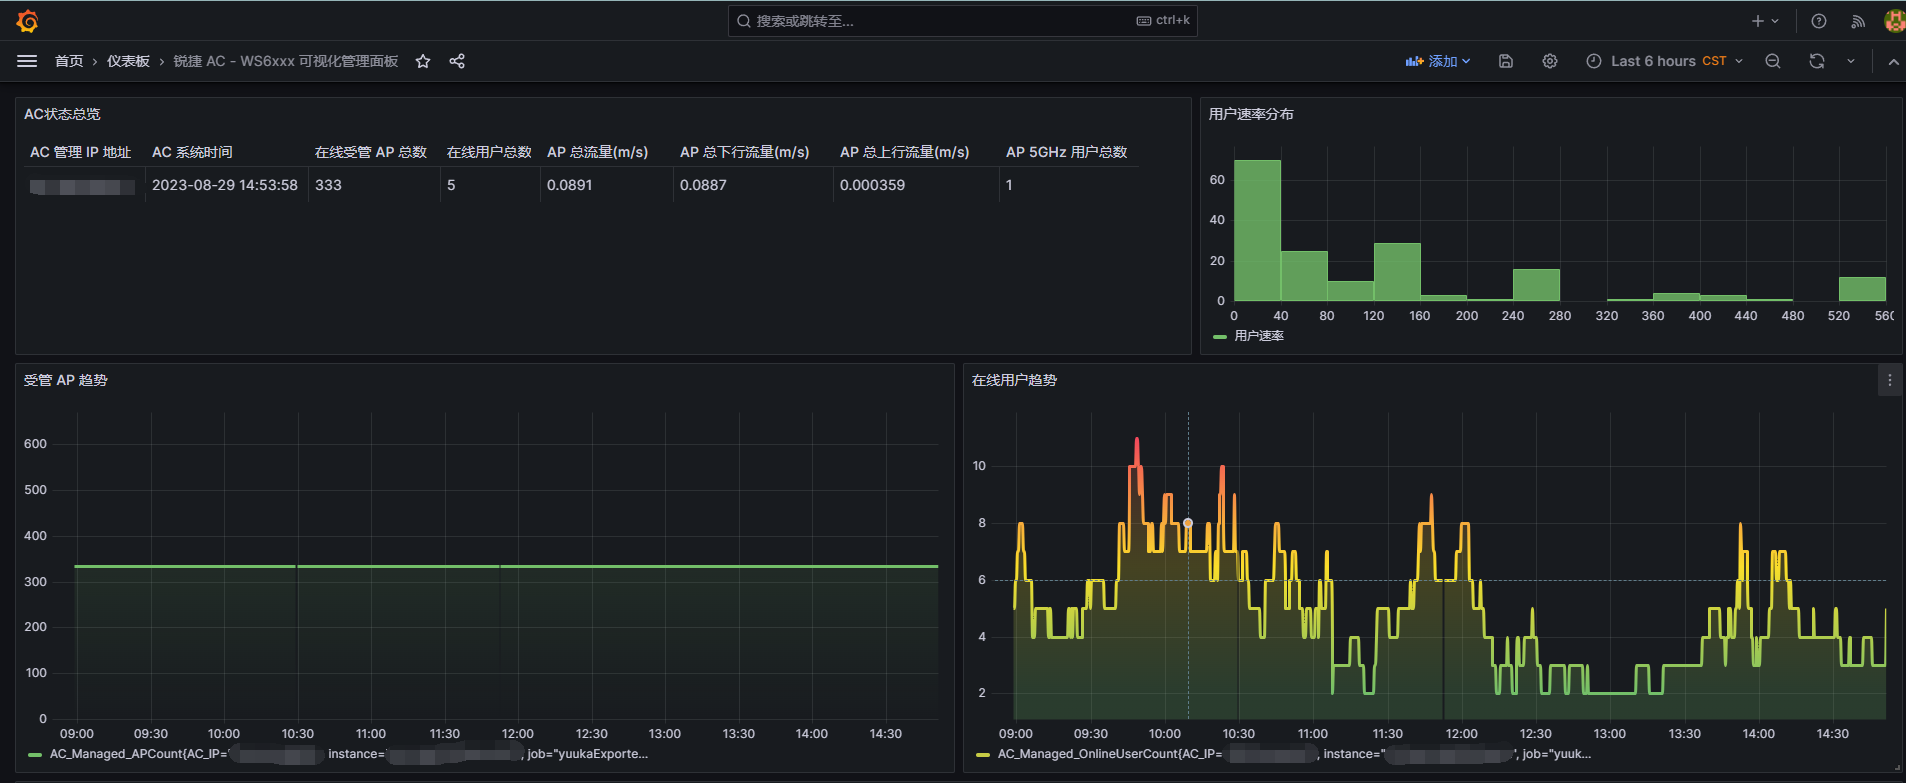The width and height of the screenshot is (1906, 783).
Task: Open the 在线用户趋势 panel title
Action: [x=1014, y=380]
